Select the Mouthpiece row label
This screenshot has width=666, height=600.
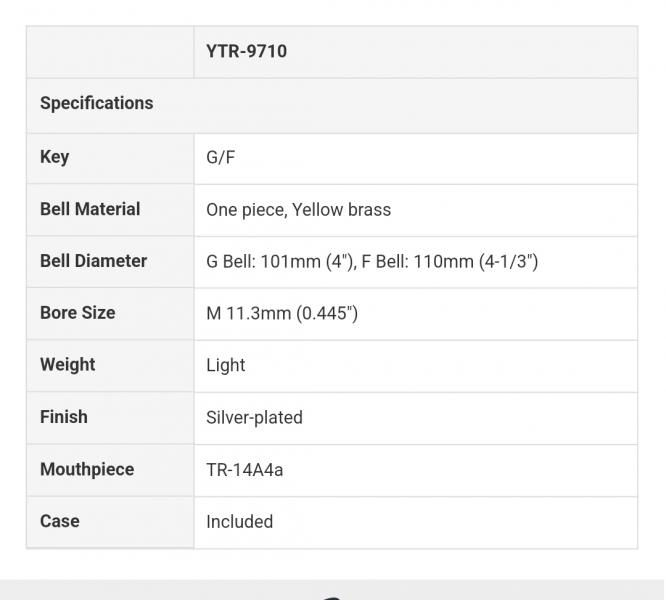[x=87, y=469]
